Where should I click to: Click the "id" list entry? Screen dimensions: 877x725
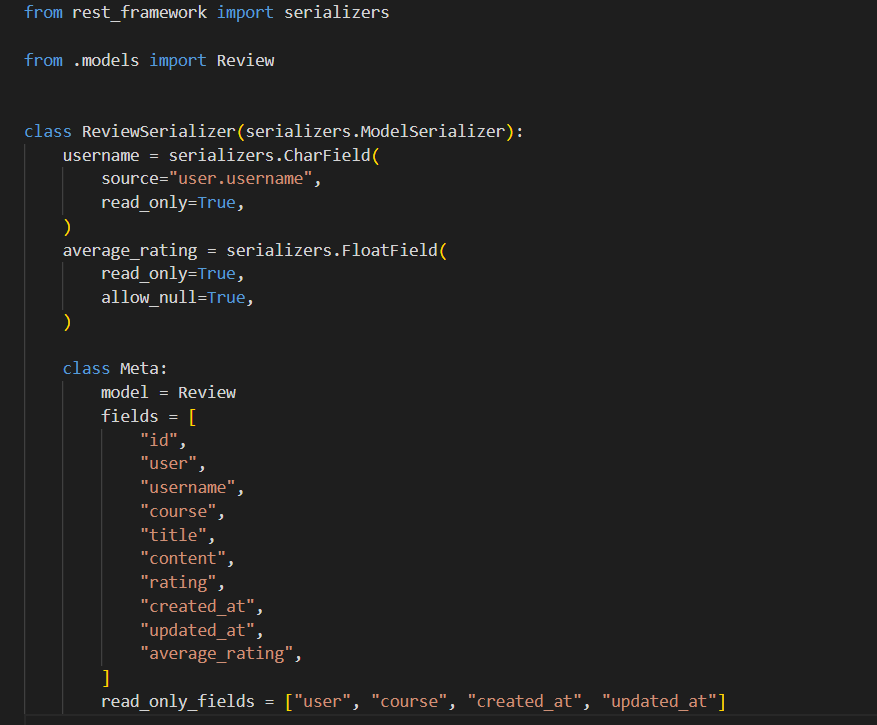tap(159, 440)
